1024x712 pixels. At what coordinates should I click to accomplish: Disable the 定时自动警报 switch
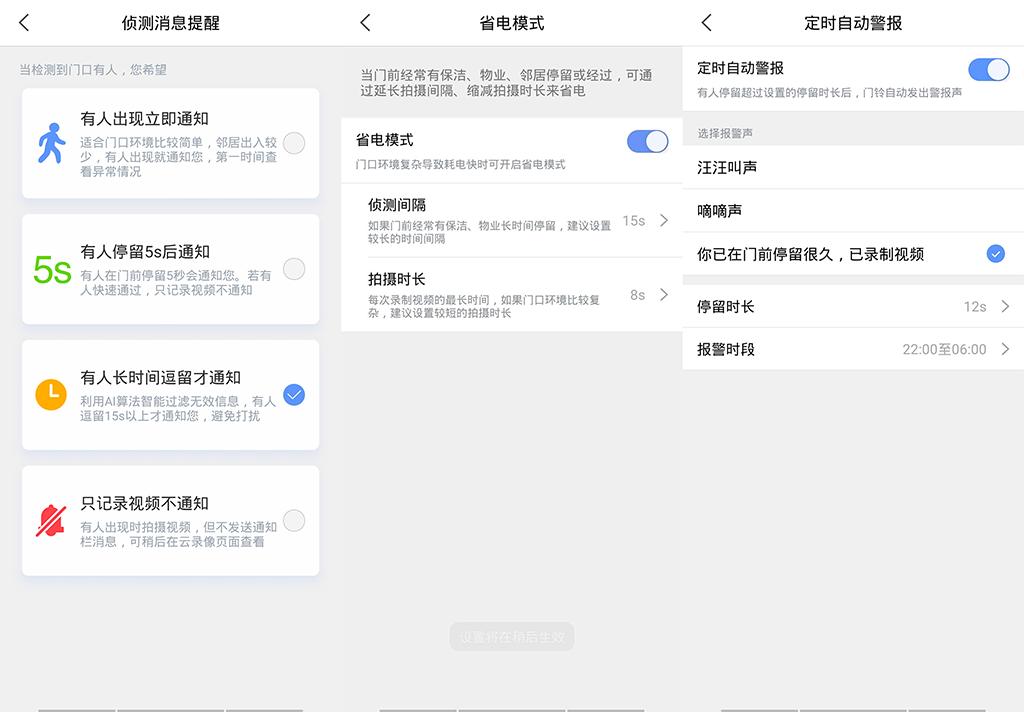[x=989, y=70]
